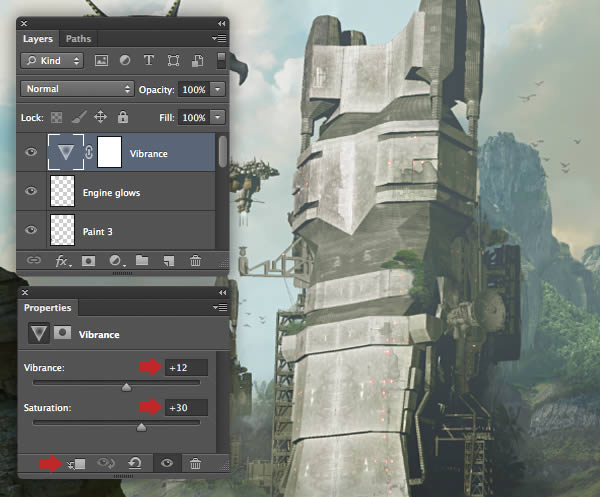Click the Saturation slider handle

[141, 427]
